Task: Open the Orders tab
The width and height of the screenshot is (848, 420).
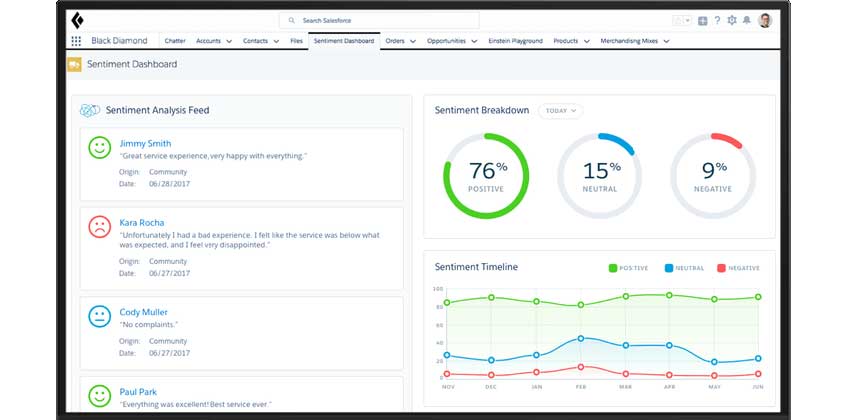Action: (395, 41)
